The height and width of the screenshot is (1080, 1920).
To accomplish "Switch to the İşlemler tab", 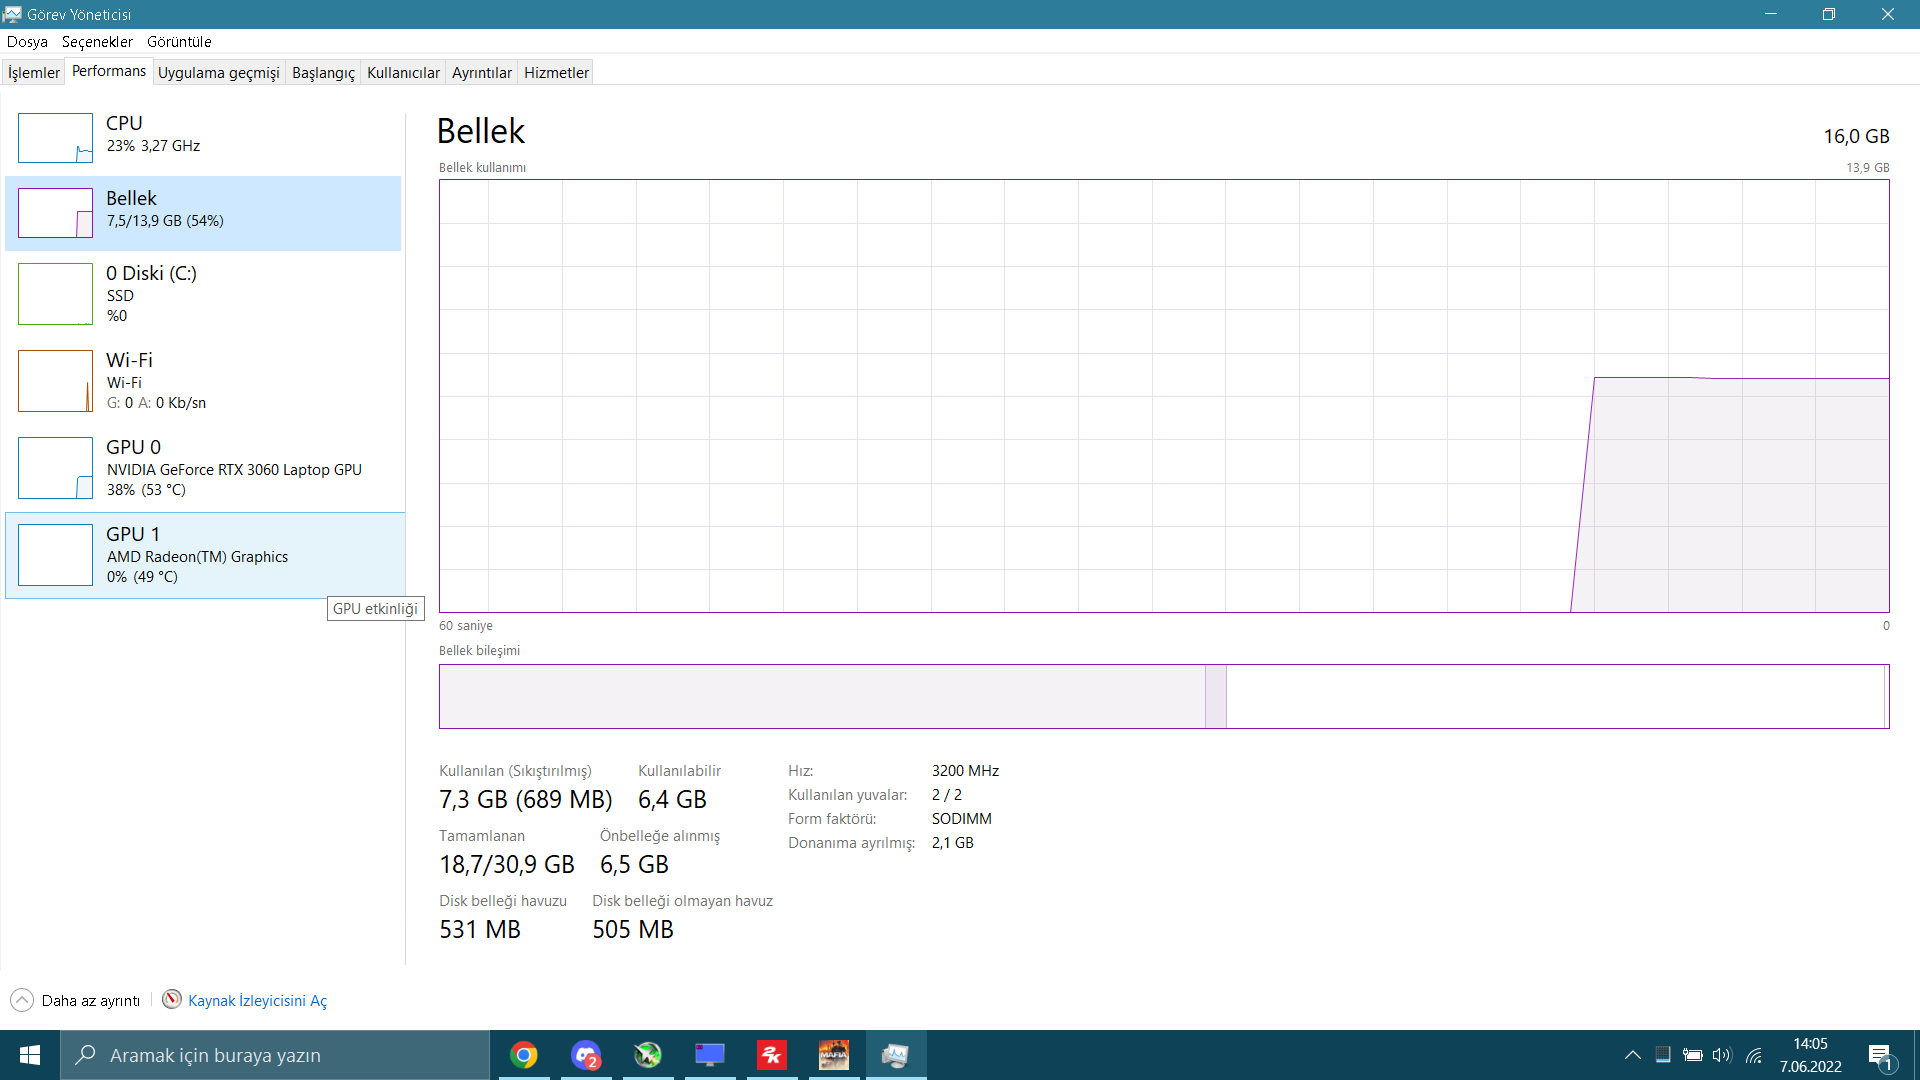I will pos(34,73).
